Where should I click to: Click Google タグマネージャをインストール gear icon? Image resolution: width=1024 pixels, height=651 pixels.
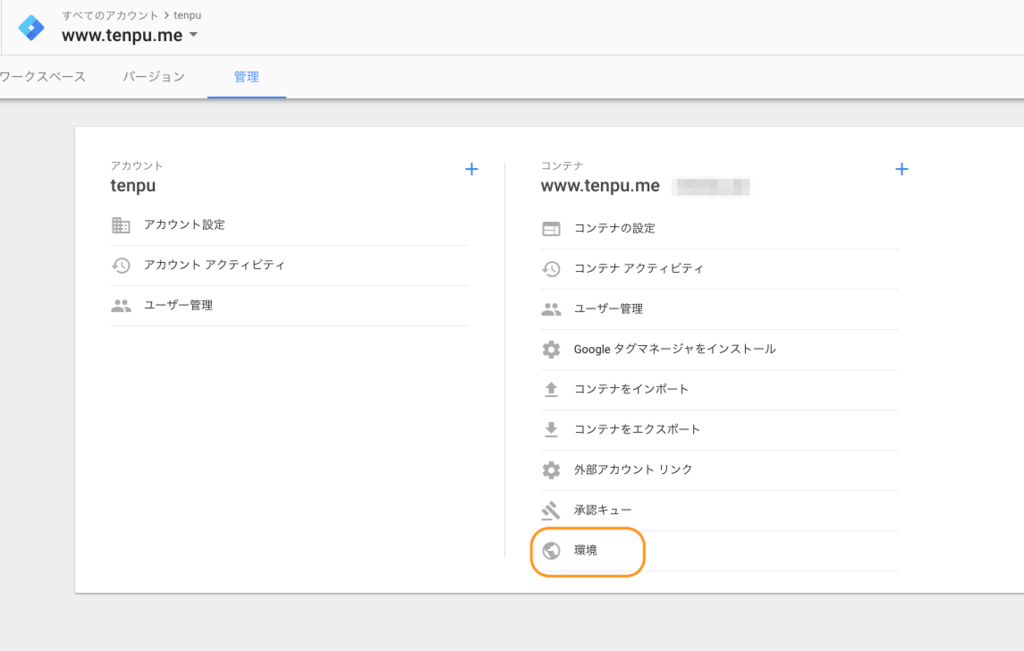click(551, 349)
